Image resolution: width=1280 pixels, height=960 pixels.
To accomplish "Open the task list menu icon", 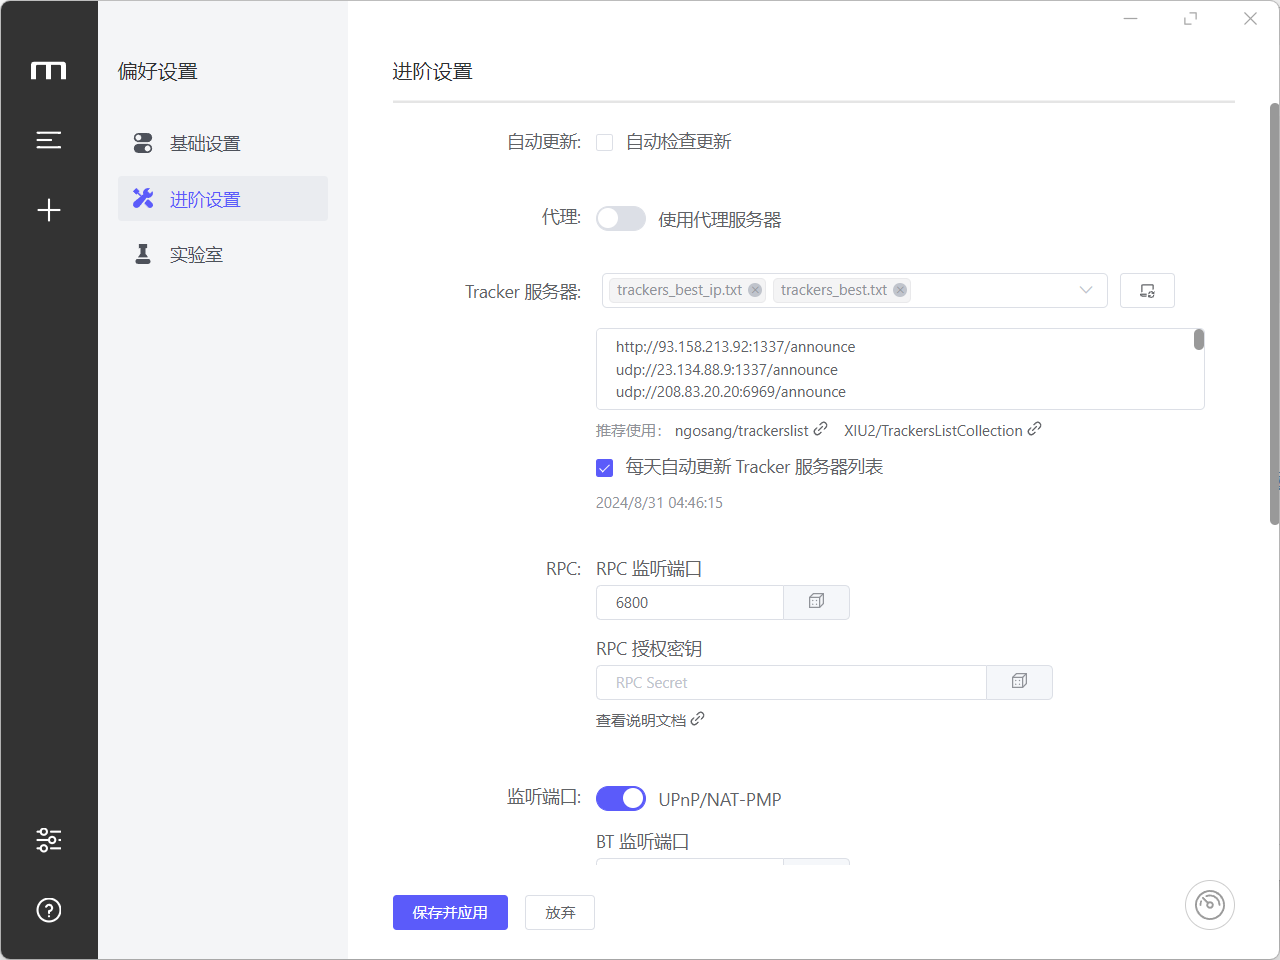I will pyautogui.click(x=48, y=140).
